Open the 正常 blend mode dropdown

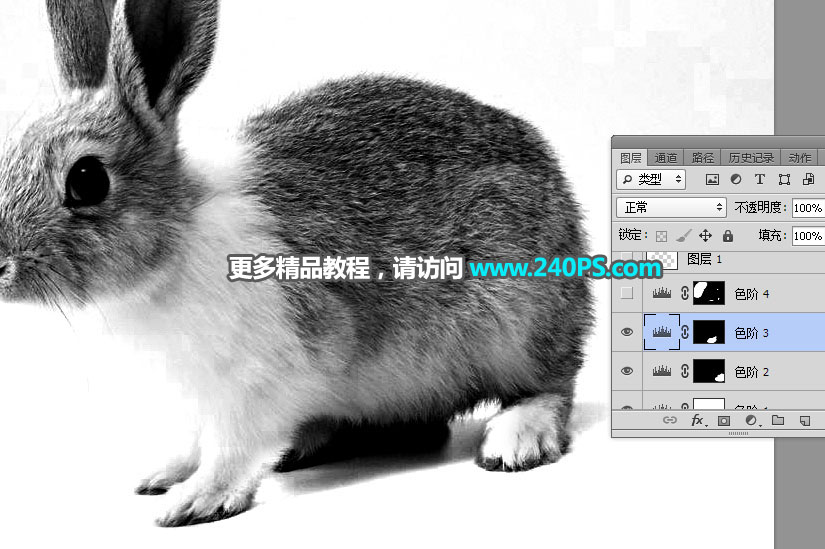[671, 207]
